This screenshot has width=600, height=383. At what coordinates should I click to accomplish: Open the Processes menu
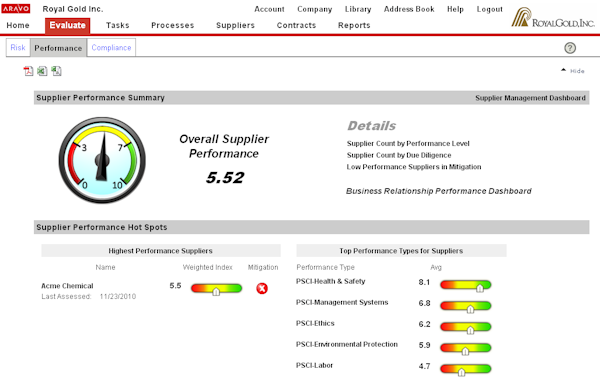(x=173, y=25)
